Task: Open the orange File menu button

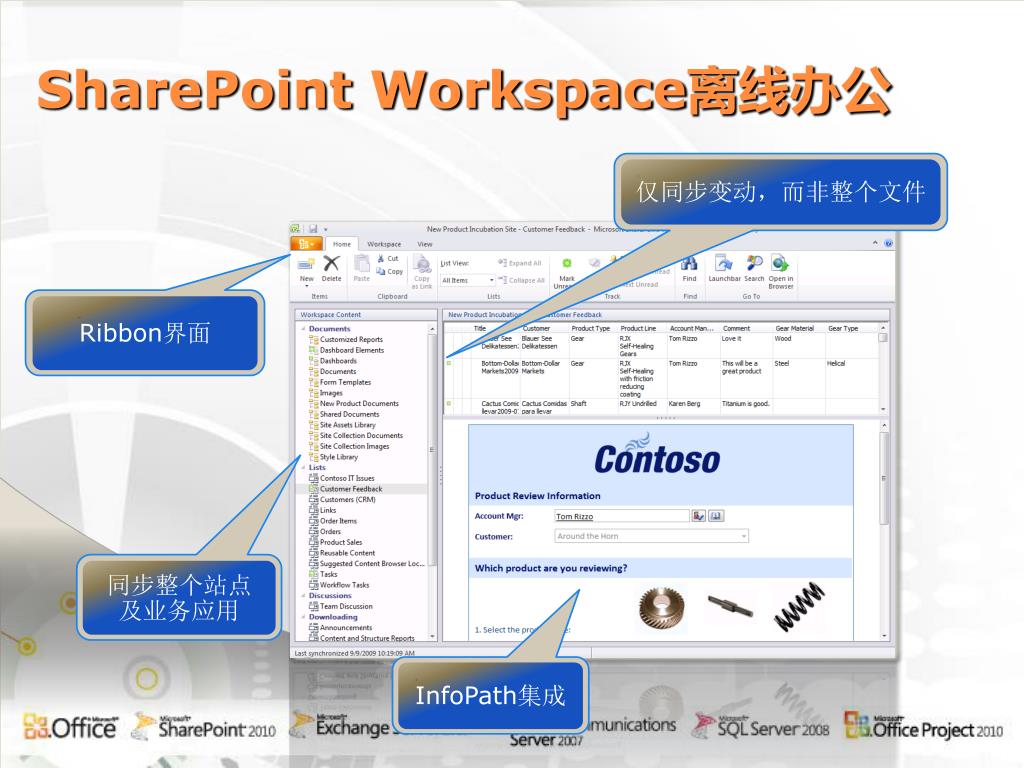Action: 306,244
